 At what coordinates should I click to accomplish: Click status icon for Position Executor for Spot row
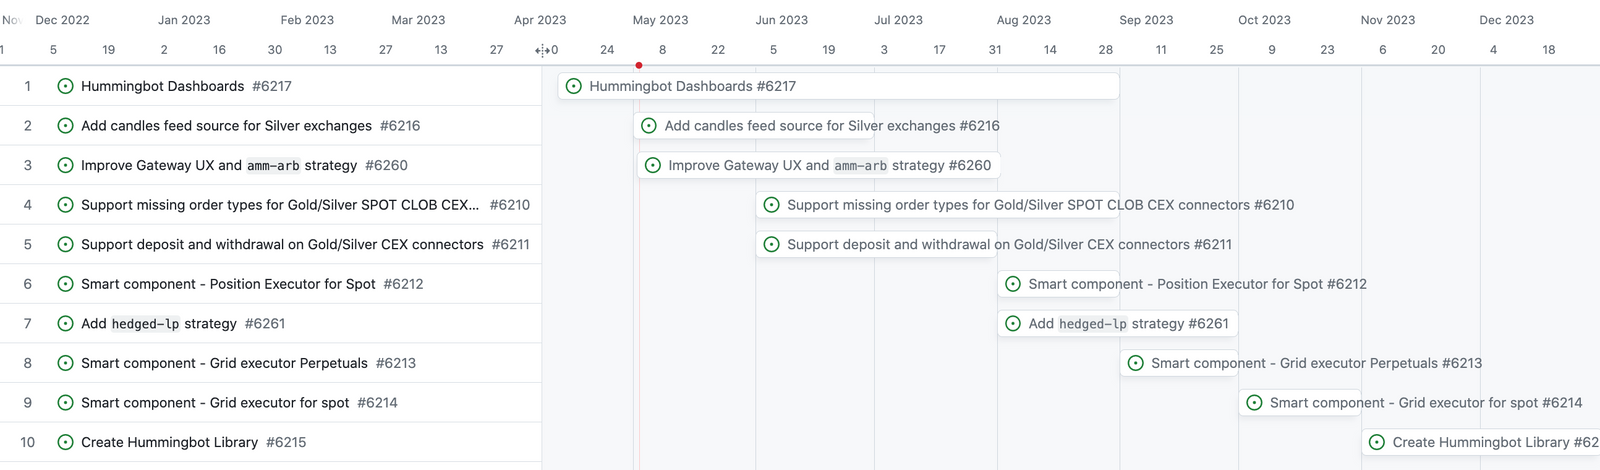click(x=65, y=284)
